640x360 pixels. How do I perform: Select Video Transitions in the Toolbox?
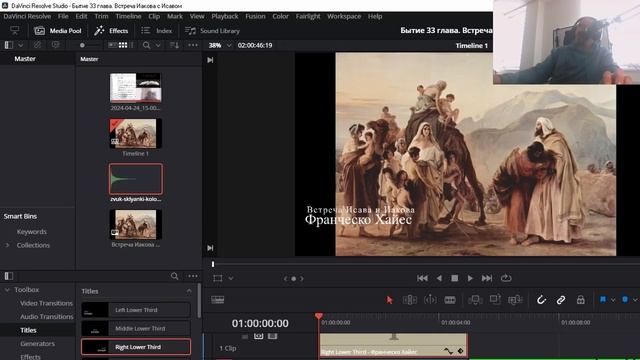pyautogui.click(x=46, y=303)
